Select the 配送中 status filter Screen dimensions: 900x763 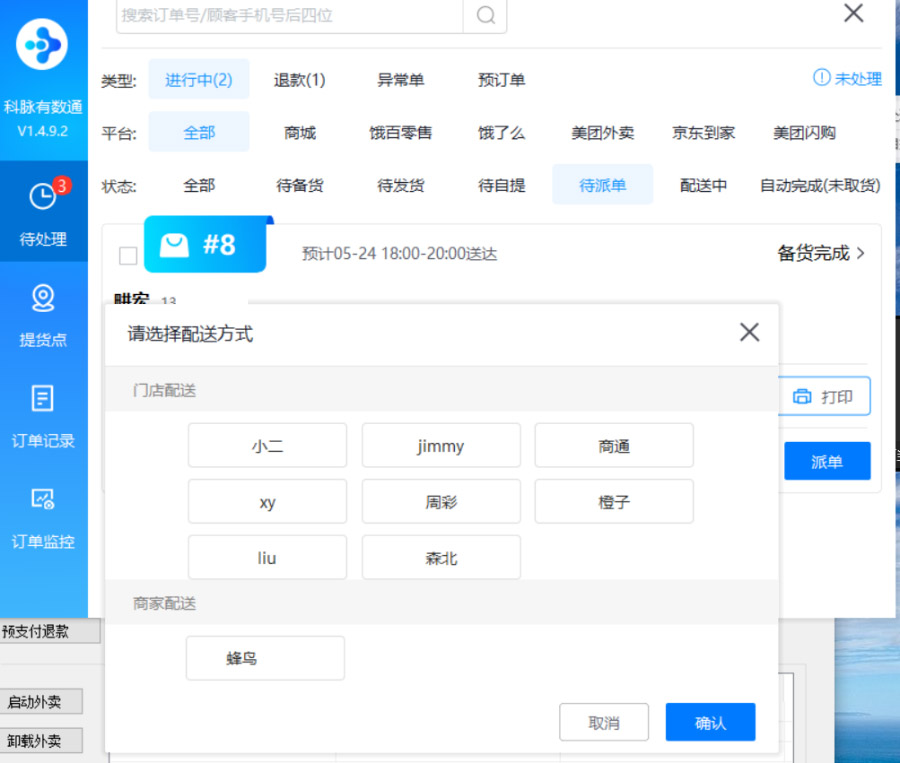point(704,185)
